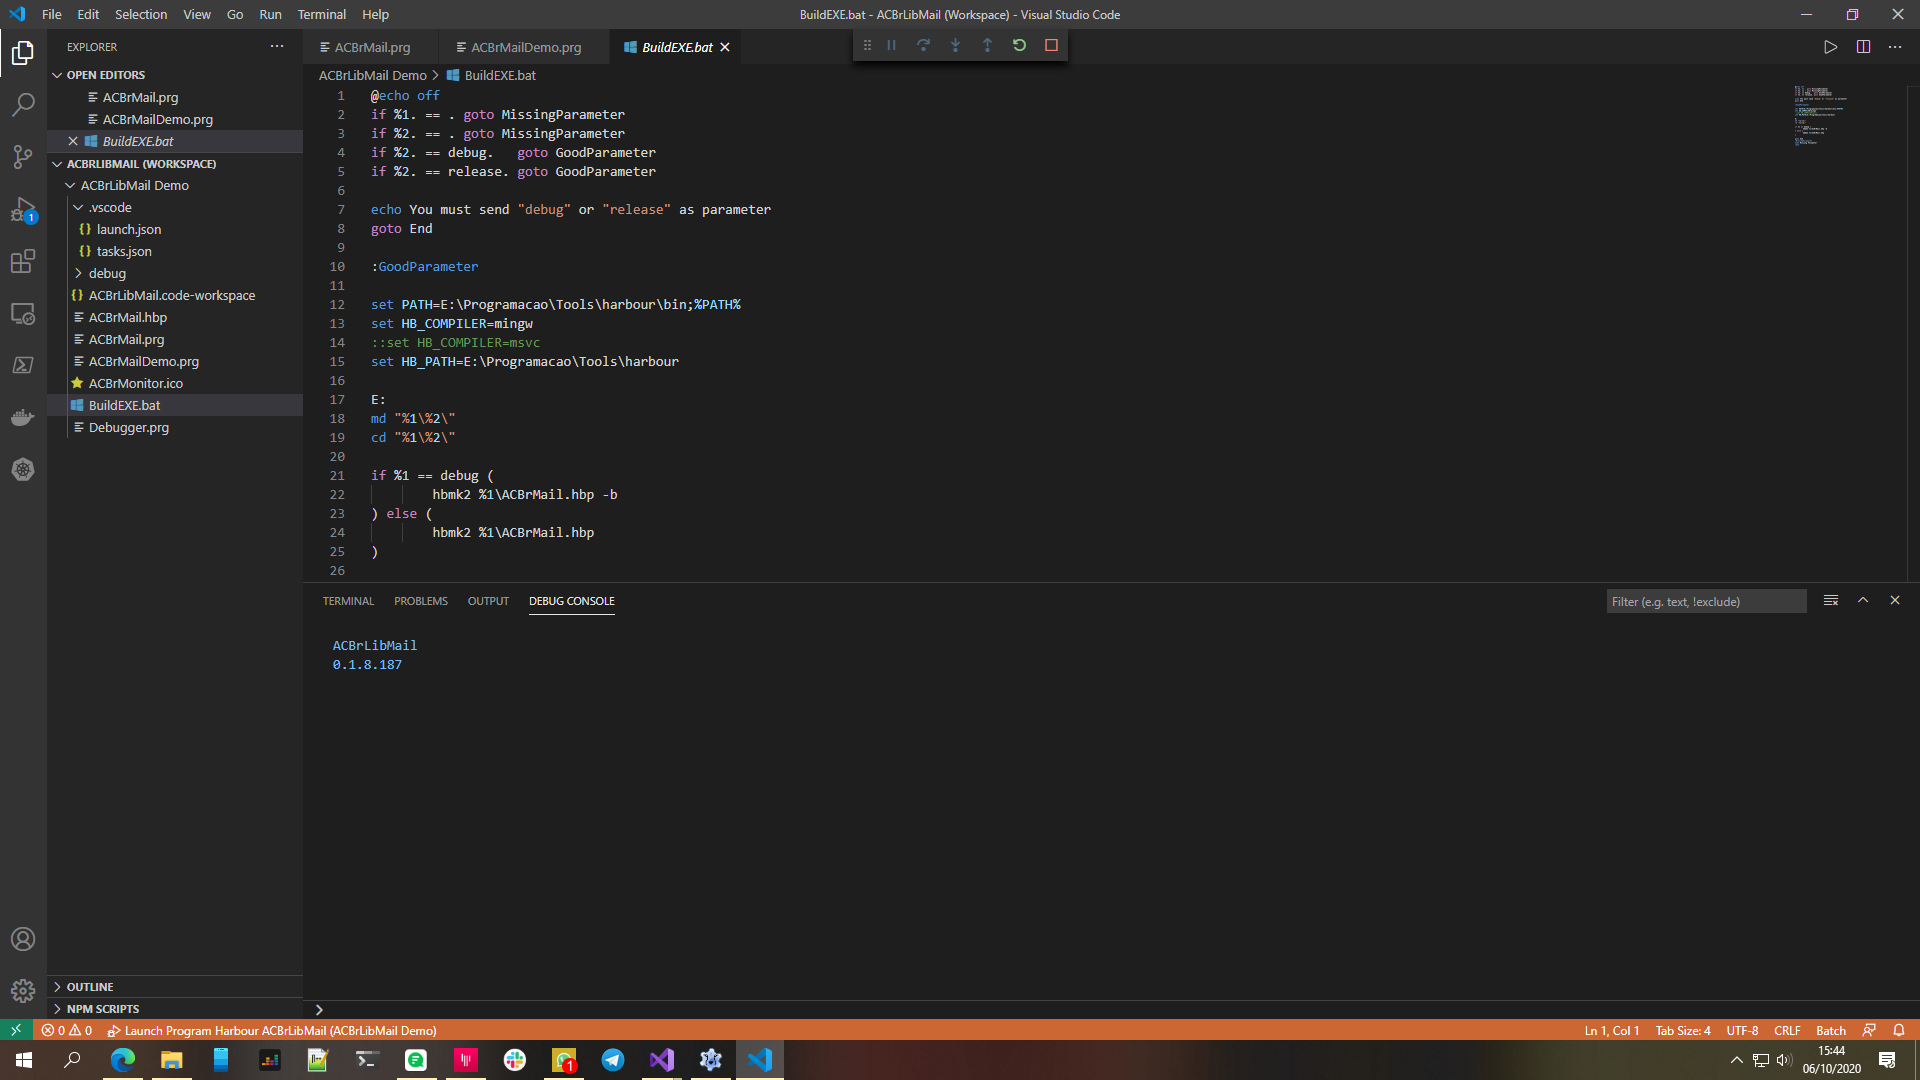Image resolution: width=1920 pixels, height=1080 pixels.
Task: Switch to the ACBrMailDemo.prg editor tab
Action: click(523, 47)
